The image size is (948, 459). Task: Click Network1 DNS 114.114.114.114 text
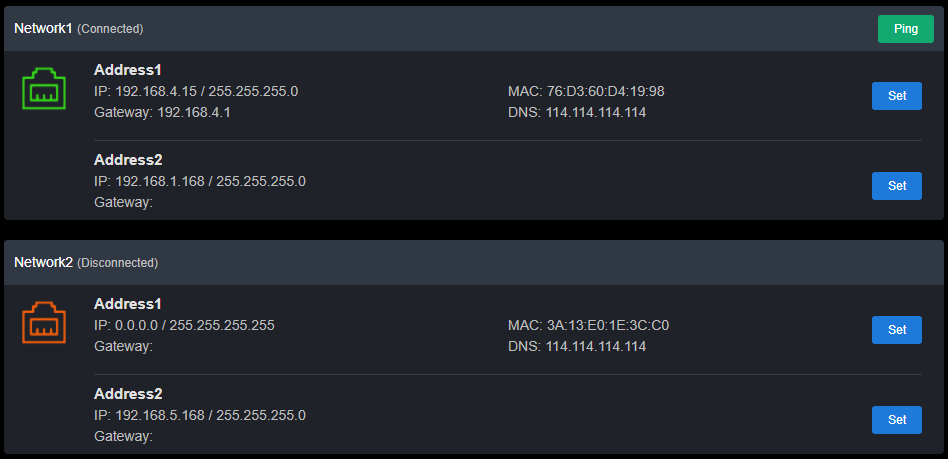(x=577, y=112)
